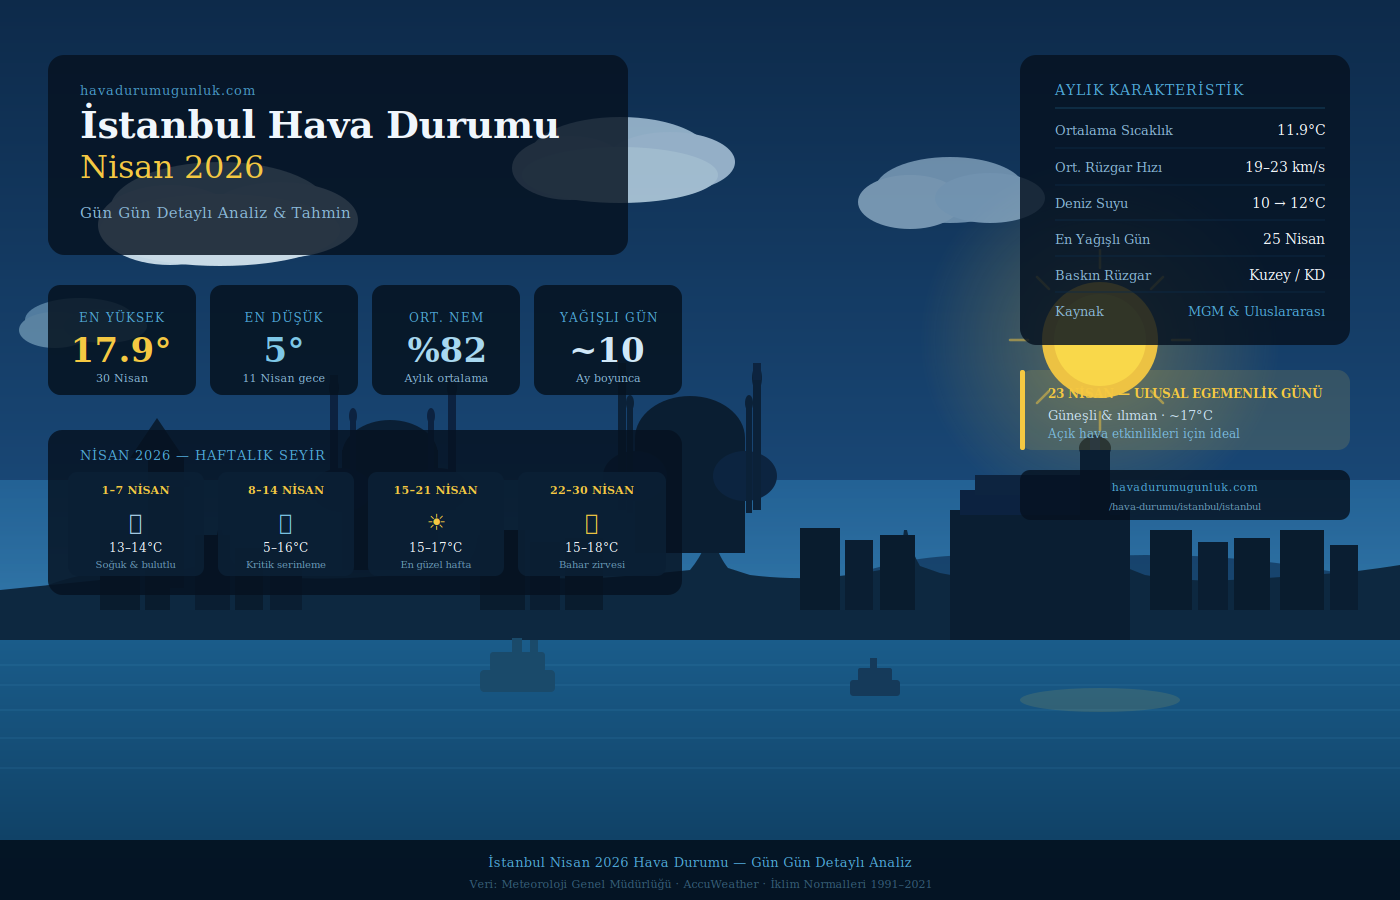
Task: Click the MGM & Uluslararası source link
Action: click(1256, 311)
